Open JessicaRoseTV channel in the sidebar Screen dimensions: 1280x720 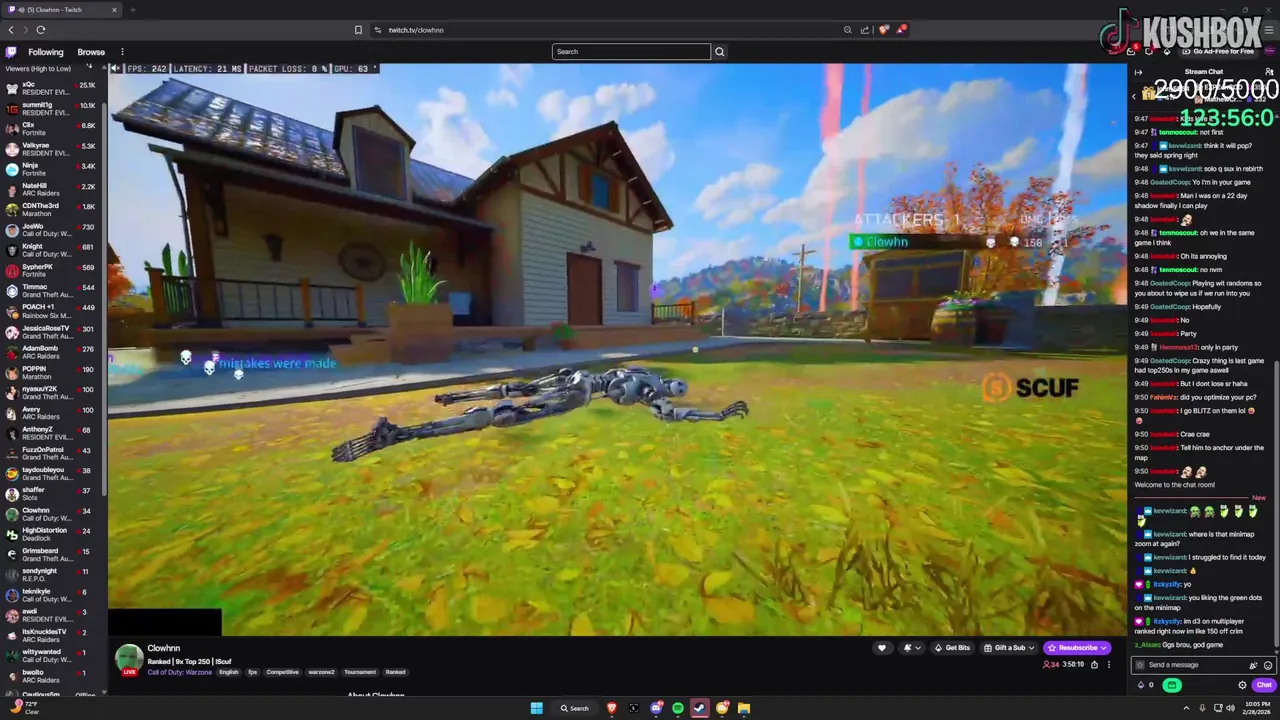click(52, 332)
